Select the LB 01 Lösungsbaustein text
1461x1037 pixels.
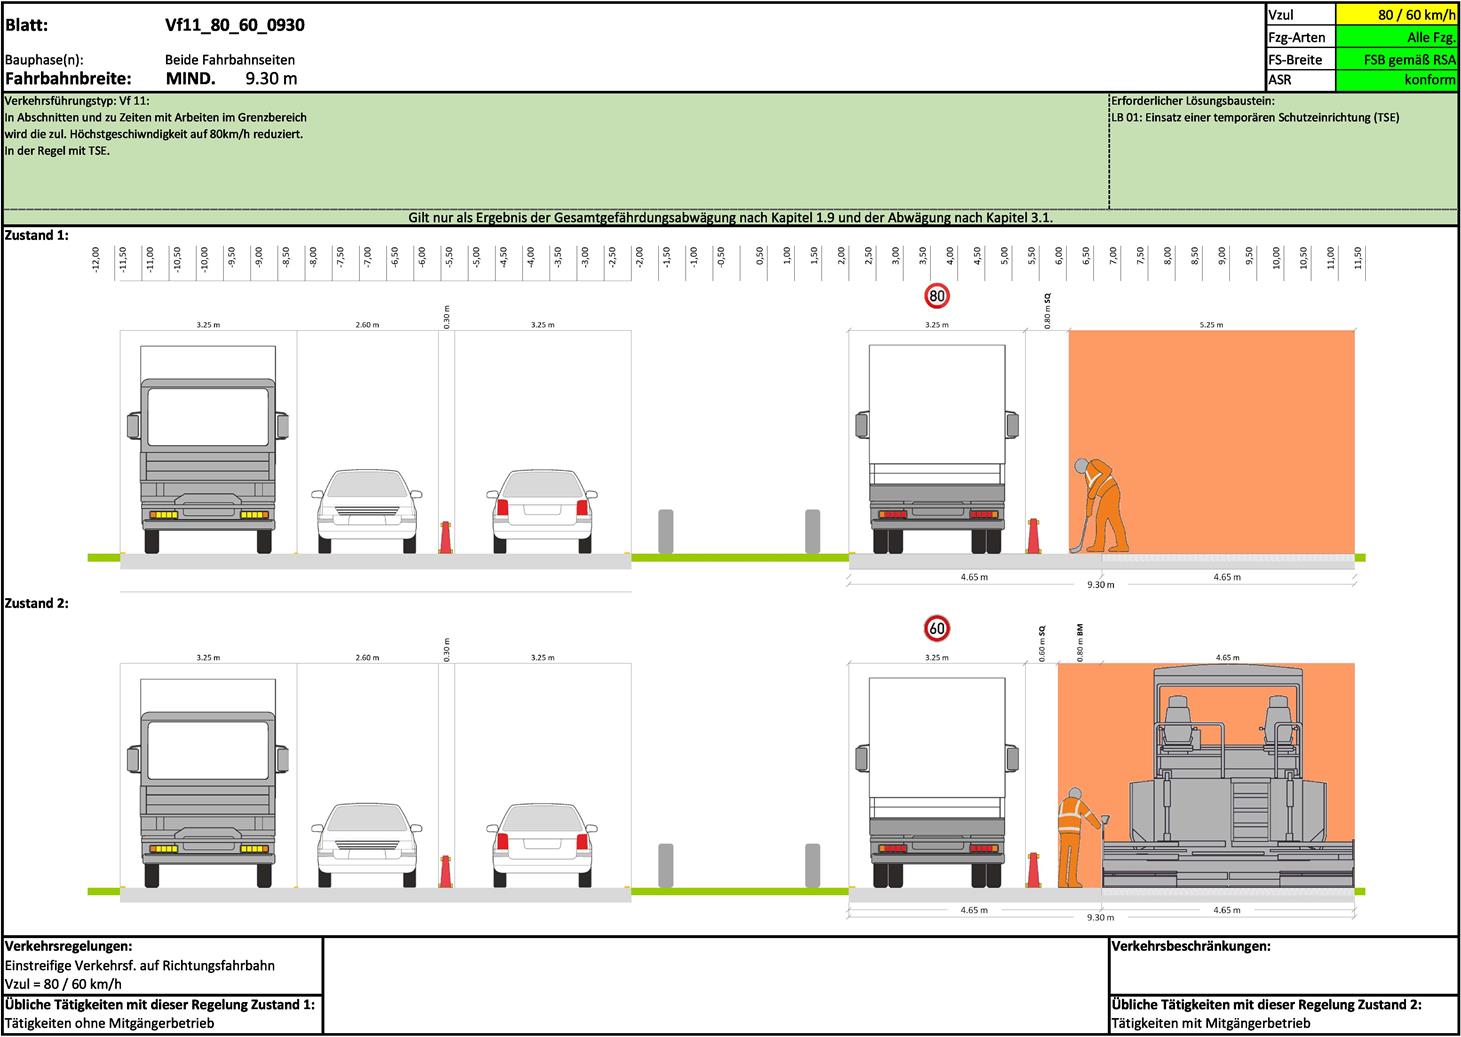pos(1255,118)
